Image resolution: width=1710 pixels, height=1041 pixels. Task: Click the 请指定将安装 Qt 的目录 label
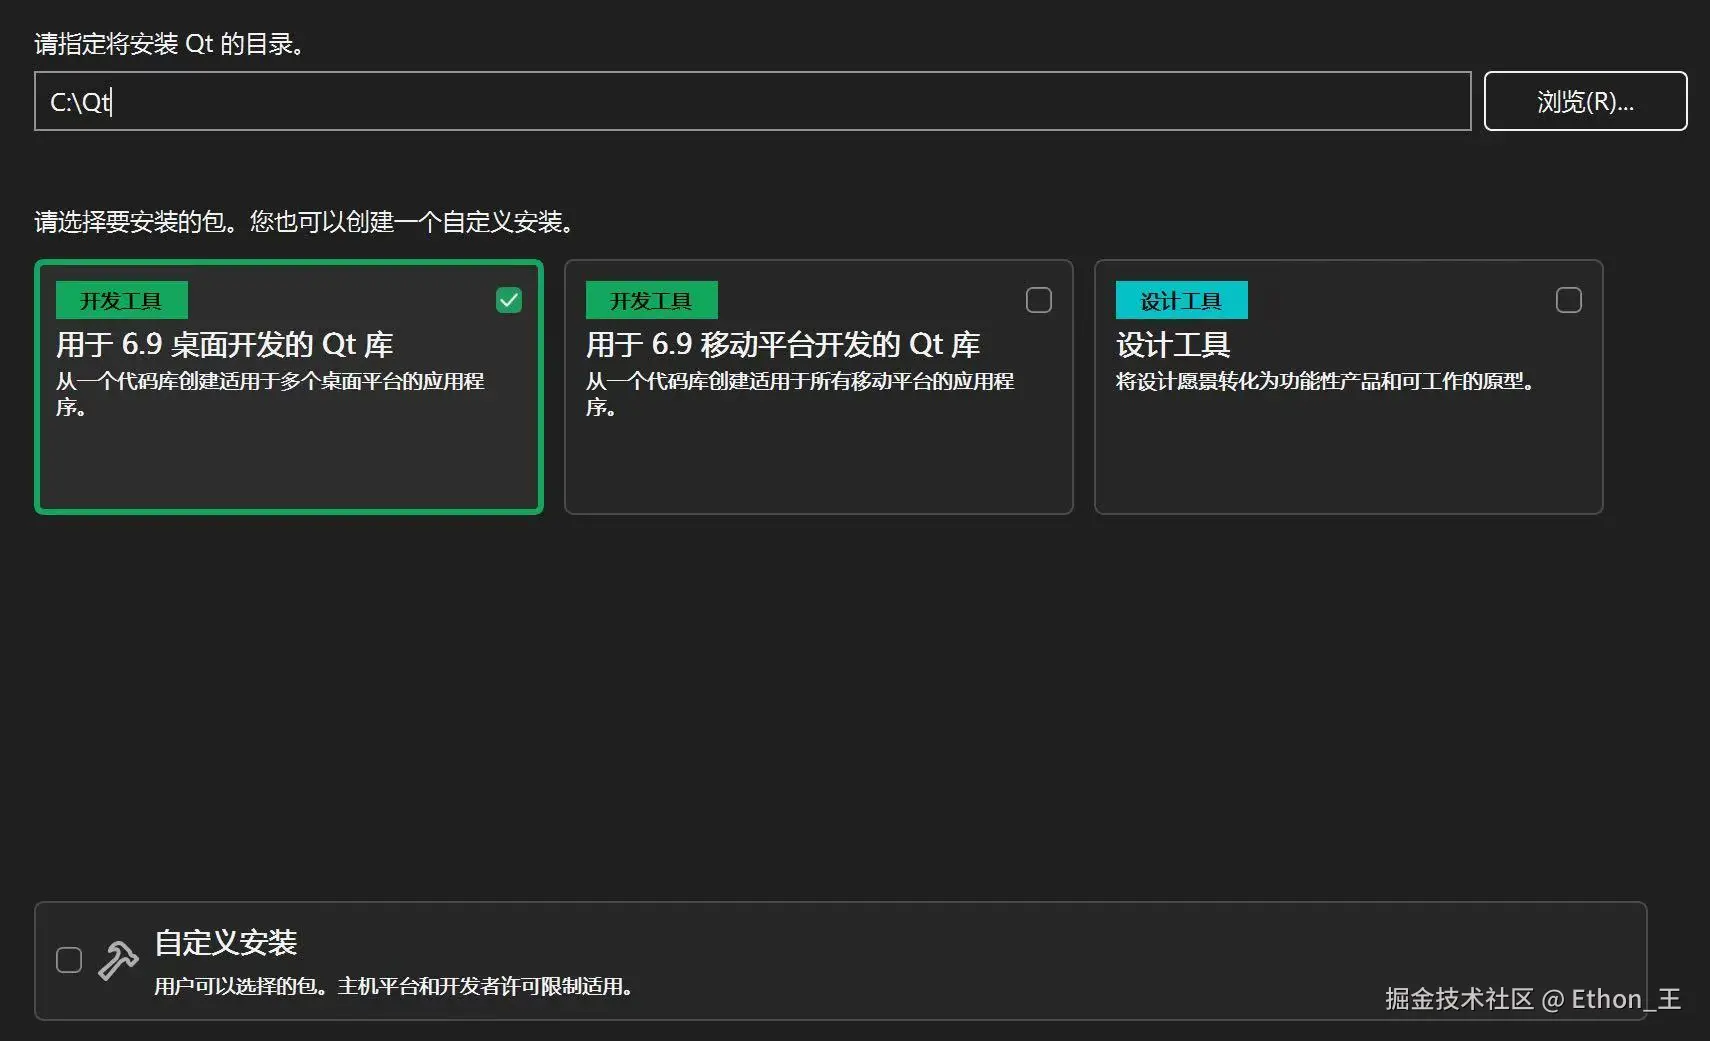point(170,44)
